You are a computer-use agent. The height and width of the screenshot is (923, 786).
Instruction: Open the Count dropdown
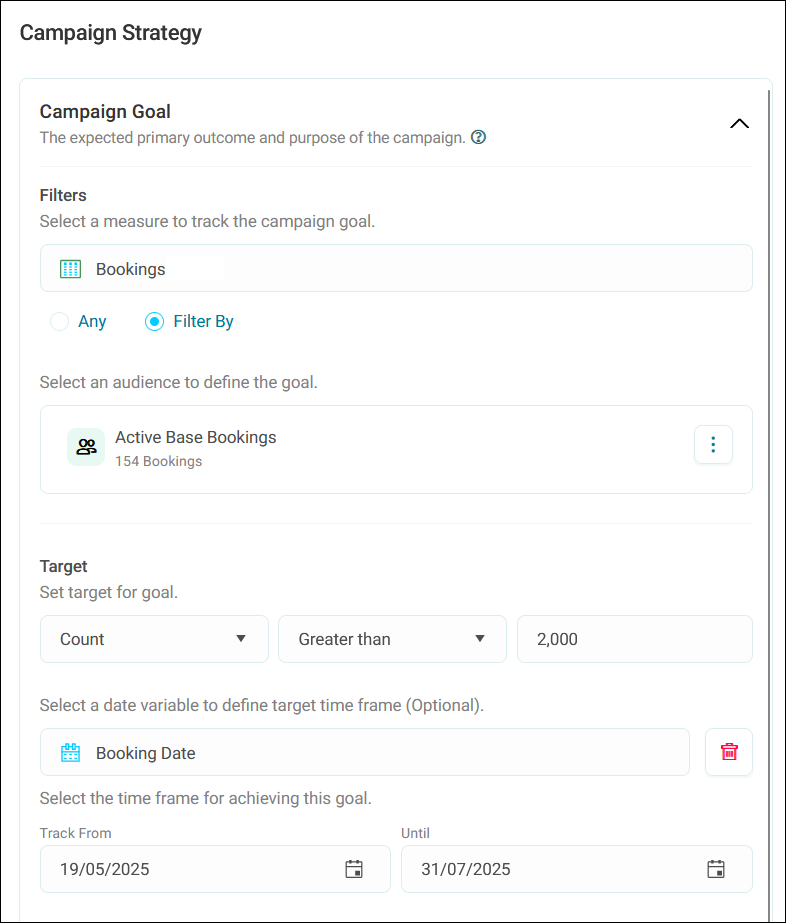tap(154, 639)
